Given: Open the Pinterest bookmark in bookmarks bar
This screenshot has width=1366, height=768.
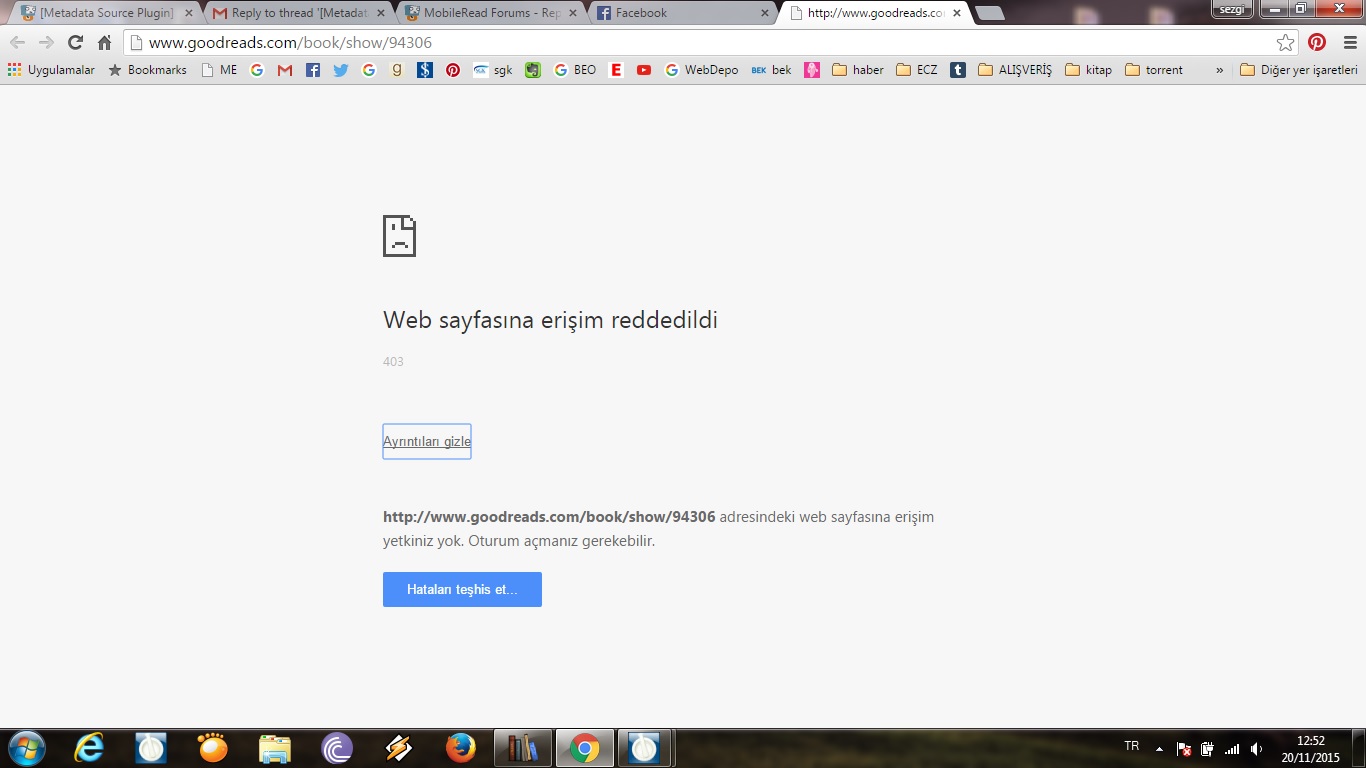Looking at the screenshot, I should click(453, 70).
